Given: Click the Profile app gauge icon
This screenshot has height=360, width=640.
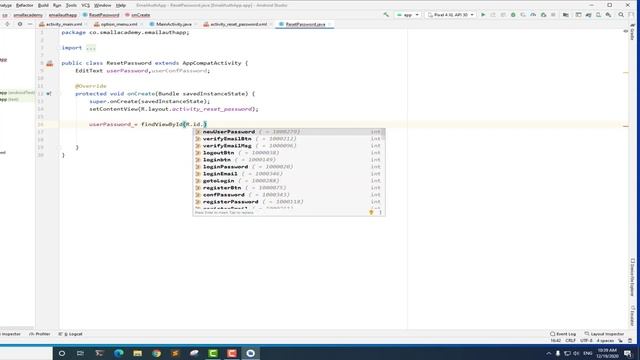Looking at the screenshot, I should coord(533,15).
